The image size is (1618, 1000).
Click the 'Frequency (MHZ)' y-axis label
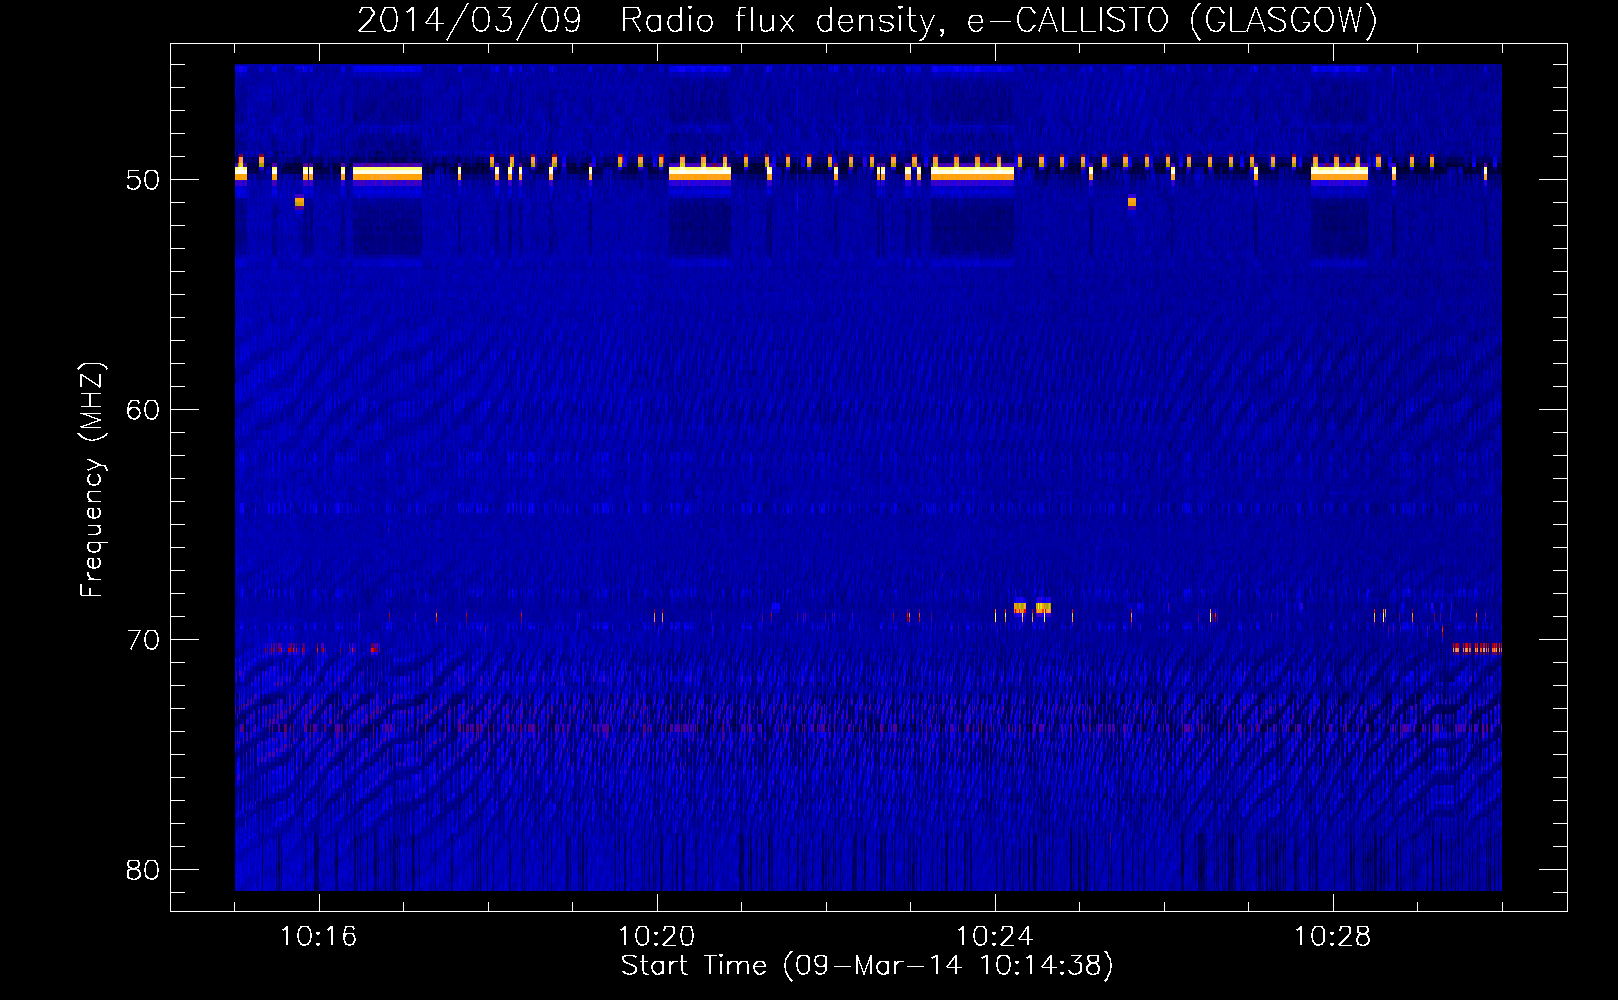coord(92,480)
